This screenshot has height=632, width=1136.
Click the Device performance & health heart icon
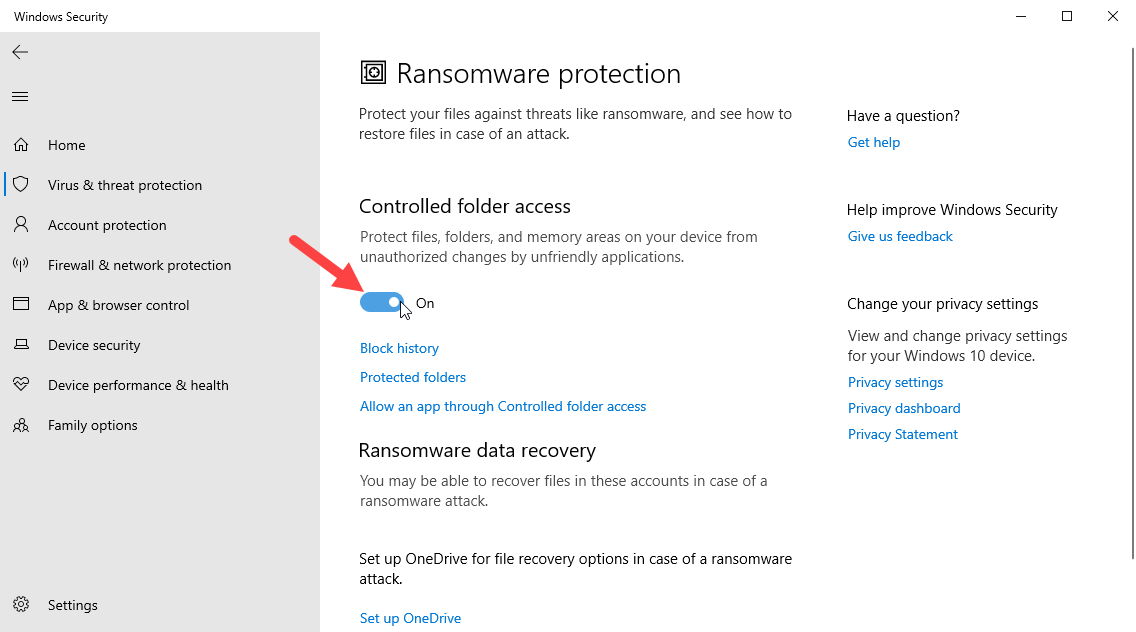coord(21,385)
